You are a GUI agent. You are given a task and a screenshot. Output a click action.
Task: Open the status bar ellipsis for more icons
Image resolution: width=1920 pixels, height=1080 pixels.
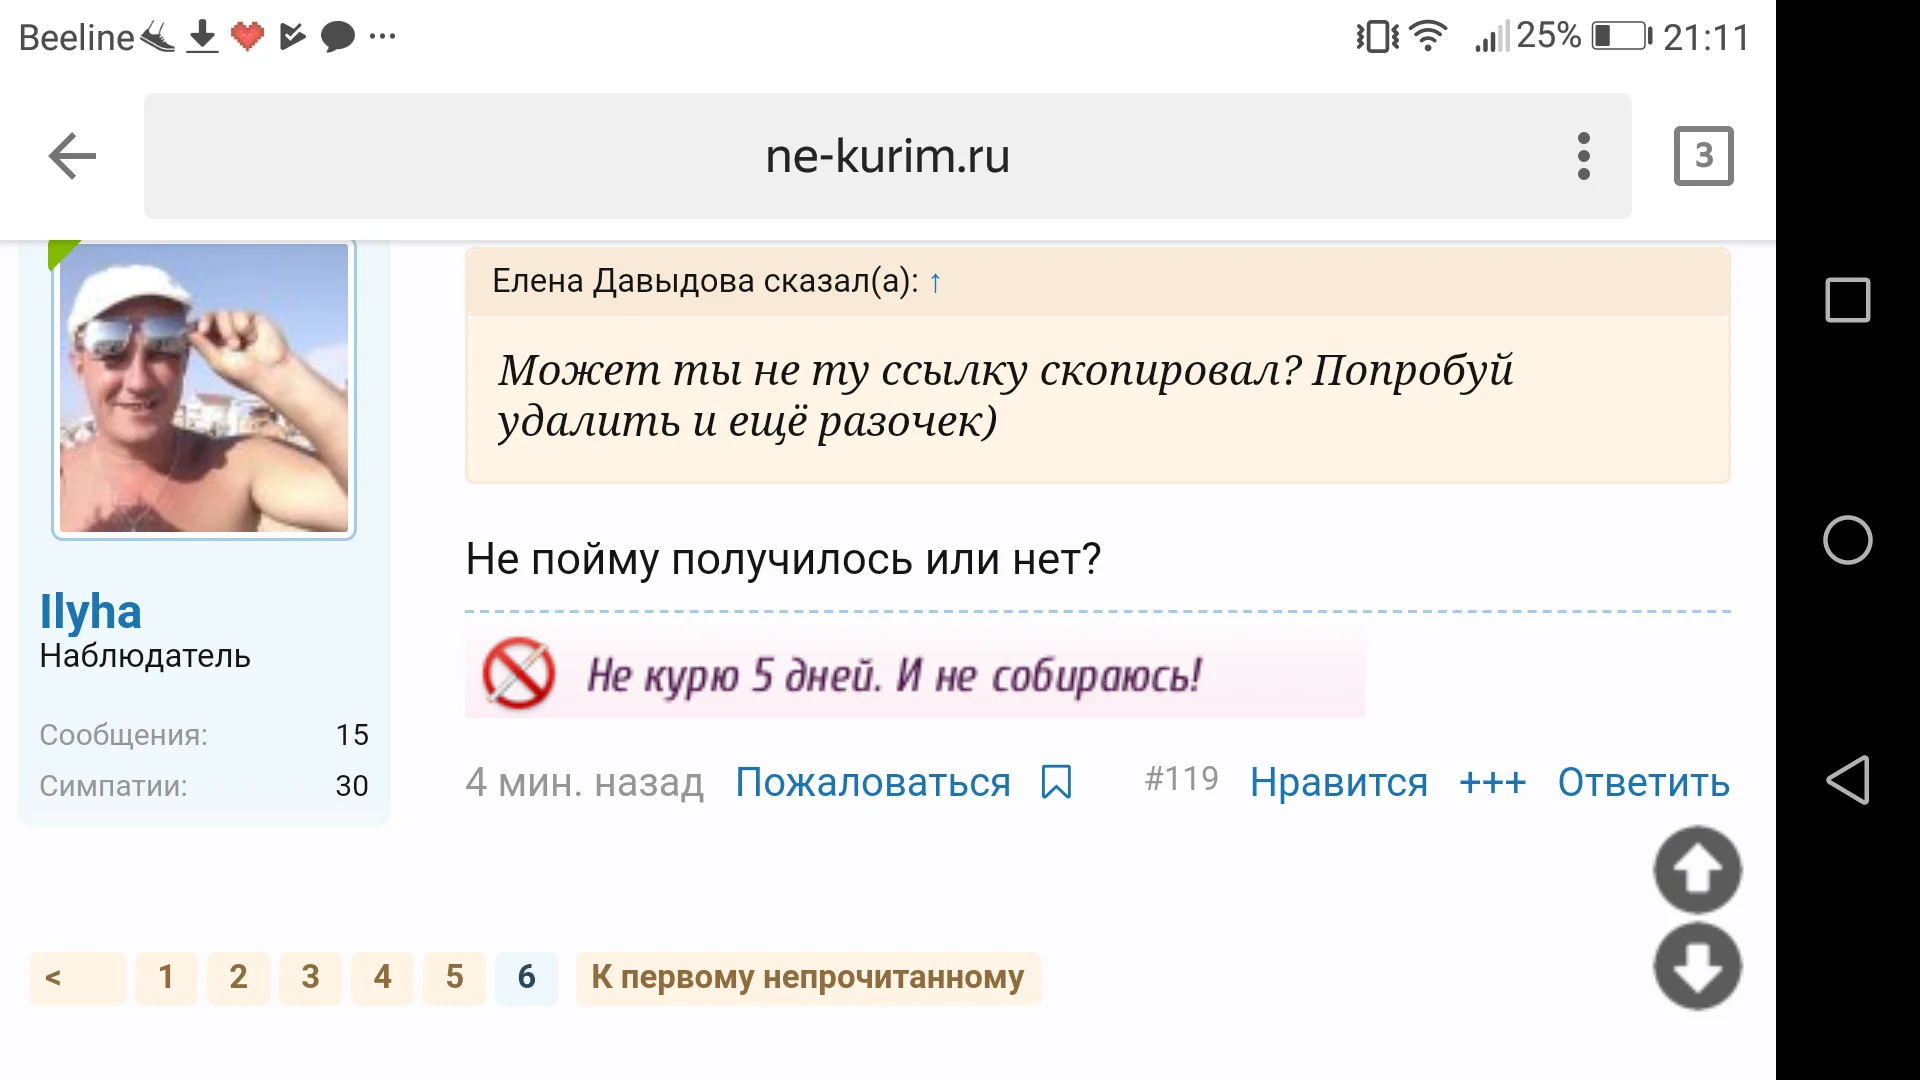tap(381, 37)
